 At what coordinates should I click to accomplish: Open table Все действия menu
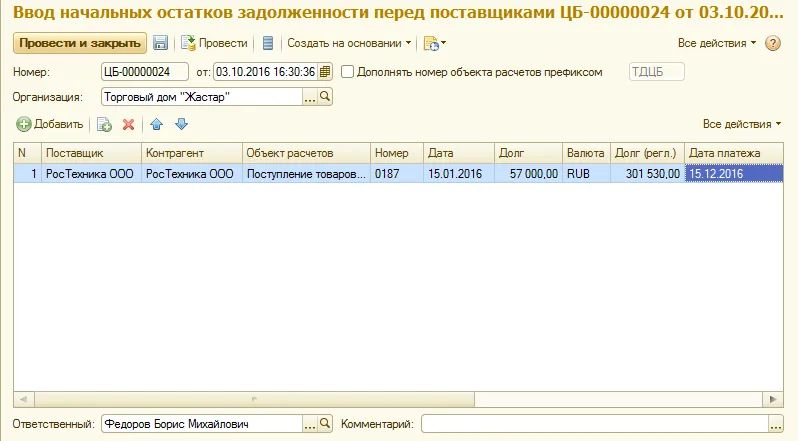(742, 124)
